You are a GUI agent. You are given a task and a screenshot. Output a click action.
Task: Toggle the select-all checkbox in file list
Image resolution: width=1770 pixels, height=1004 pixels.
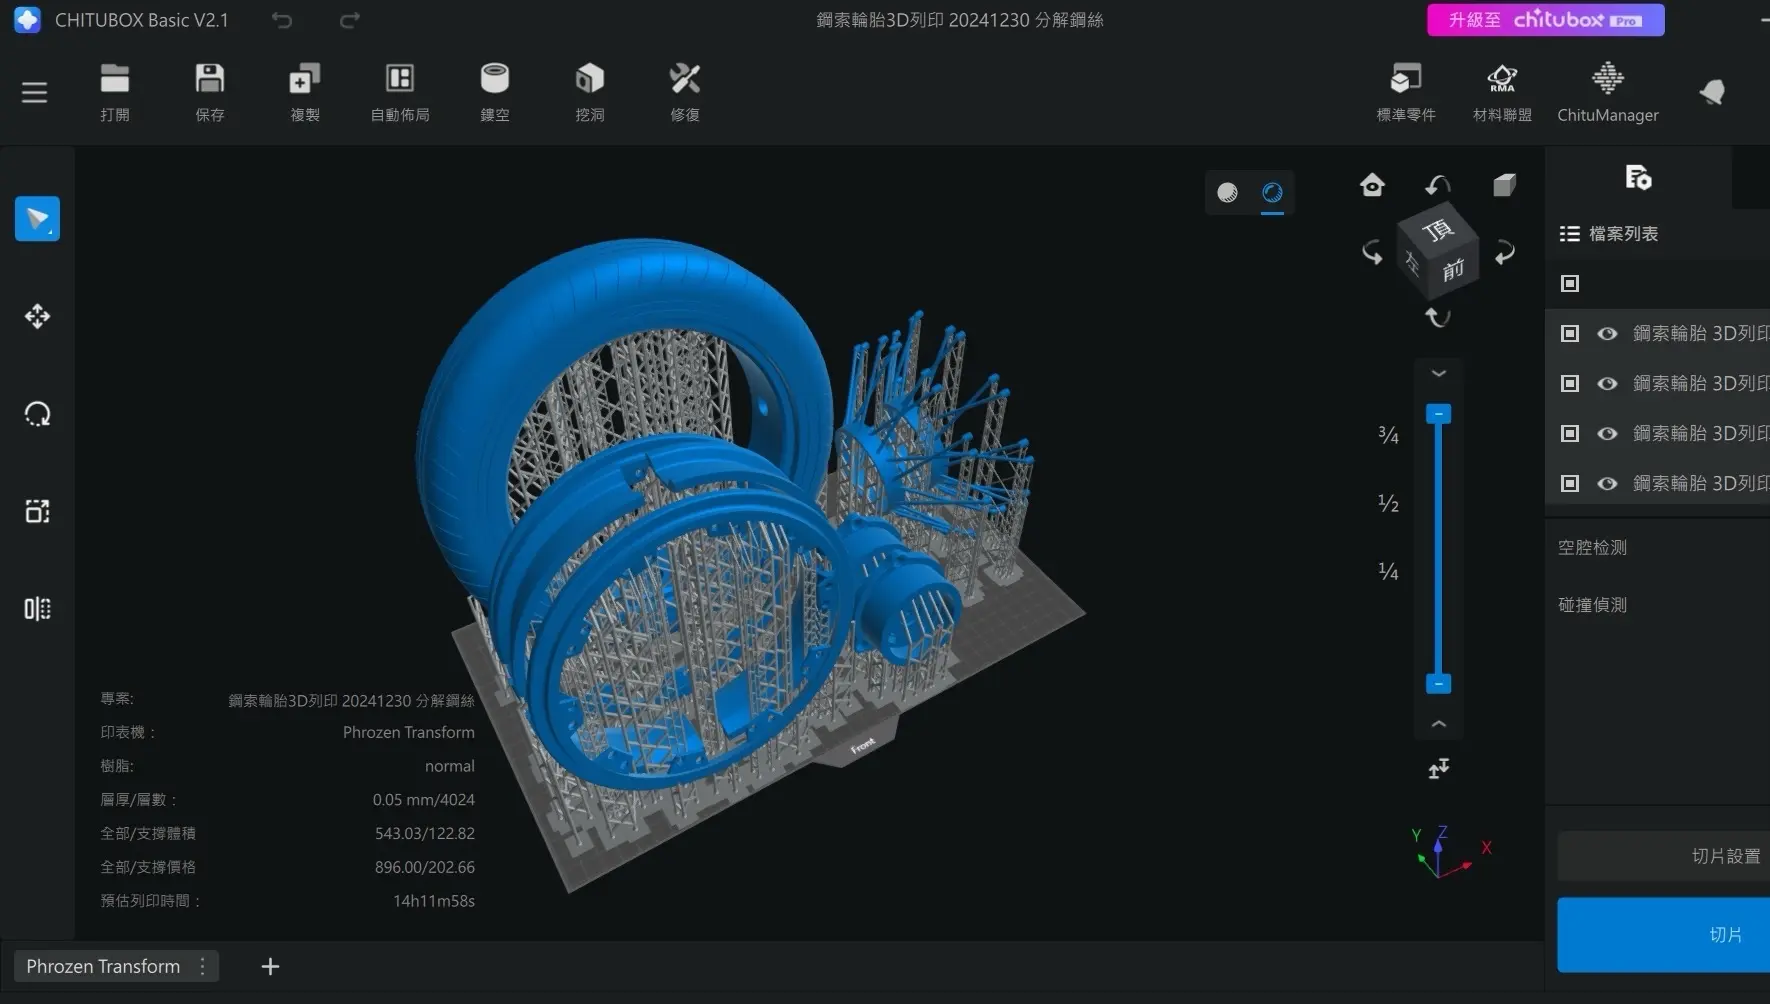click(1570, 284)
